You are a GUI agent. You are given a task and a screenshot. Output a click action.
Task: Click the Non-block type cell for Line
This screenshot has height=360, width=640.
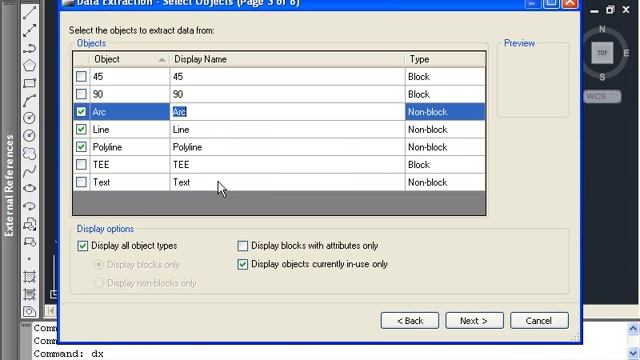click(x=445, y=129)
